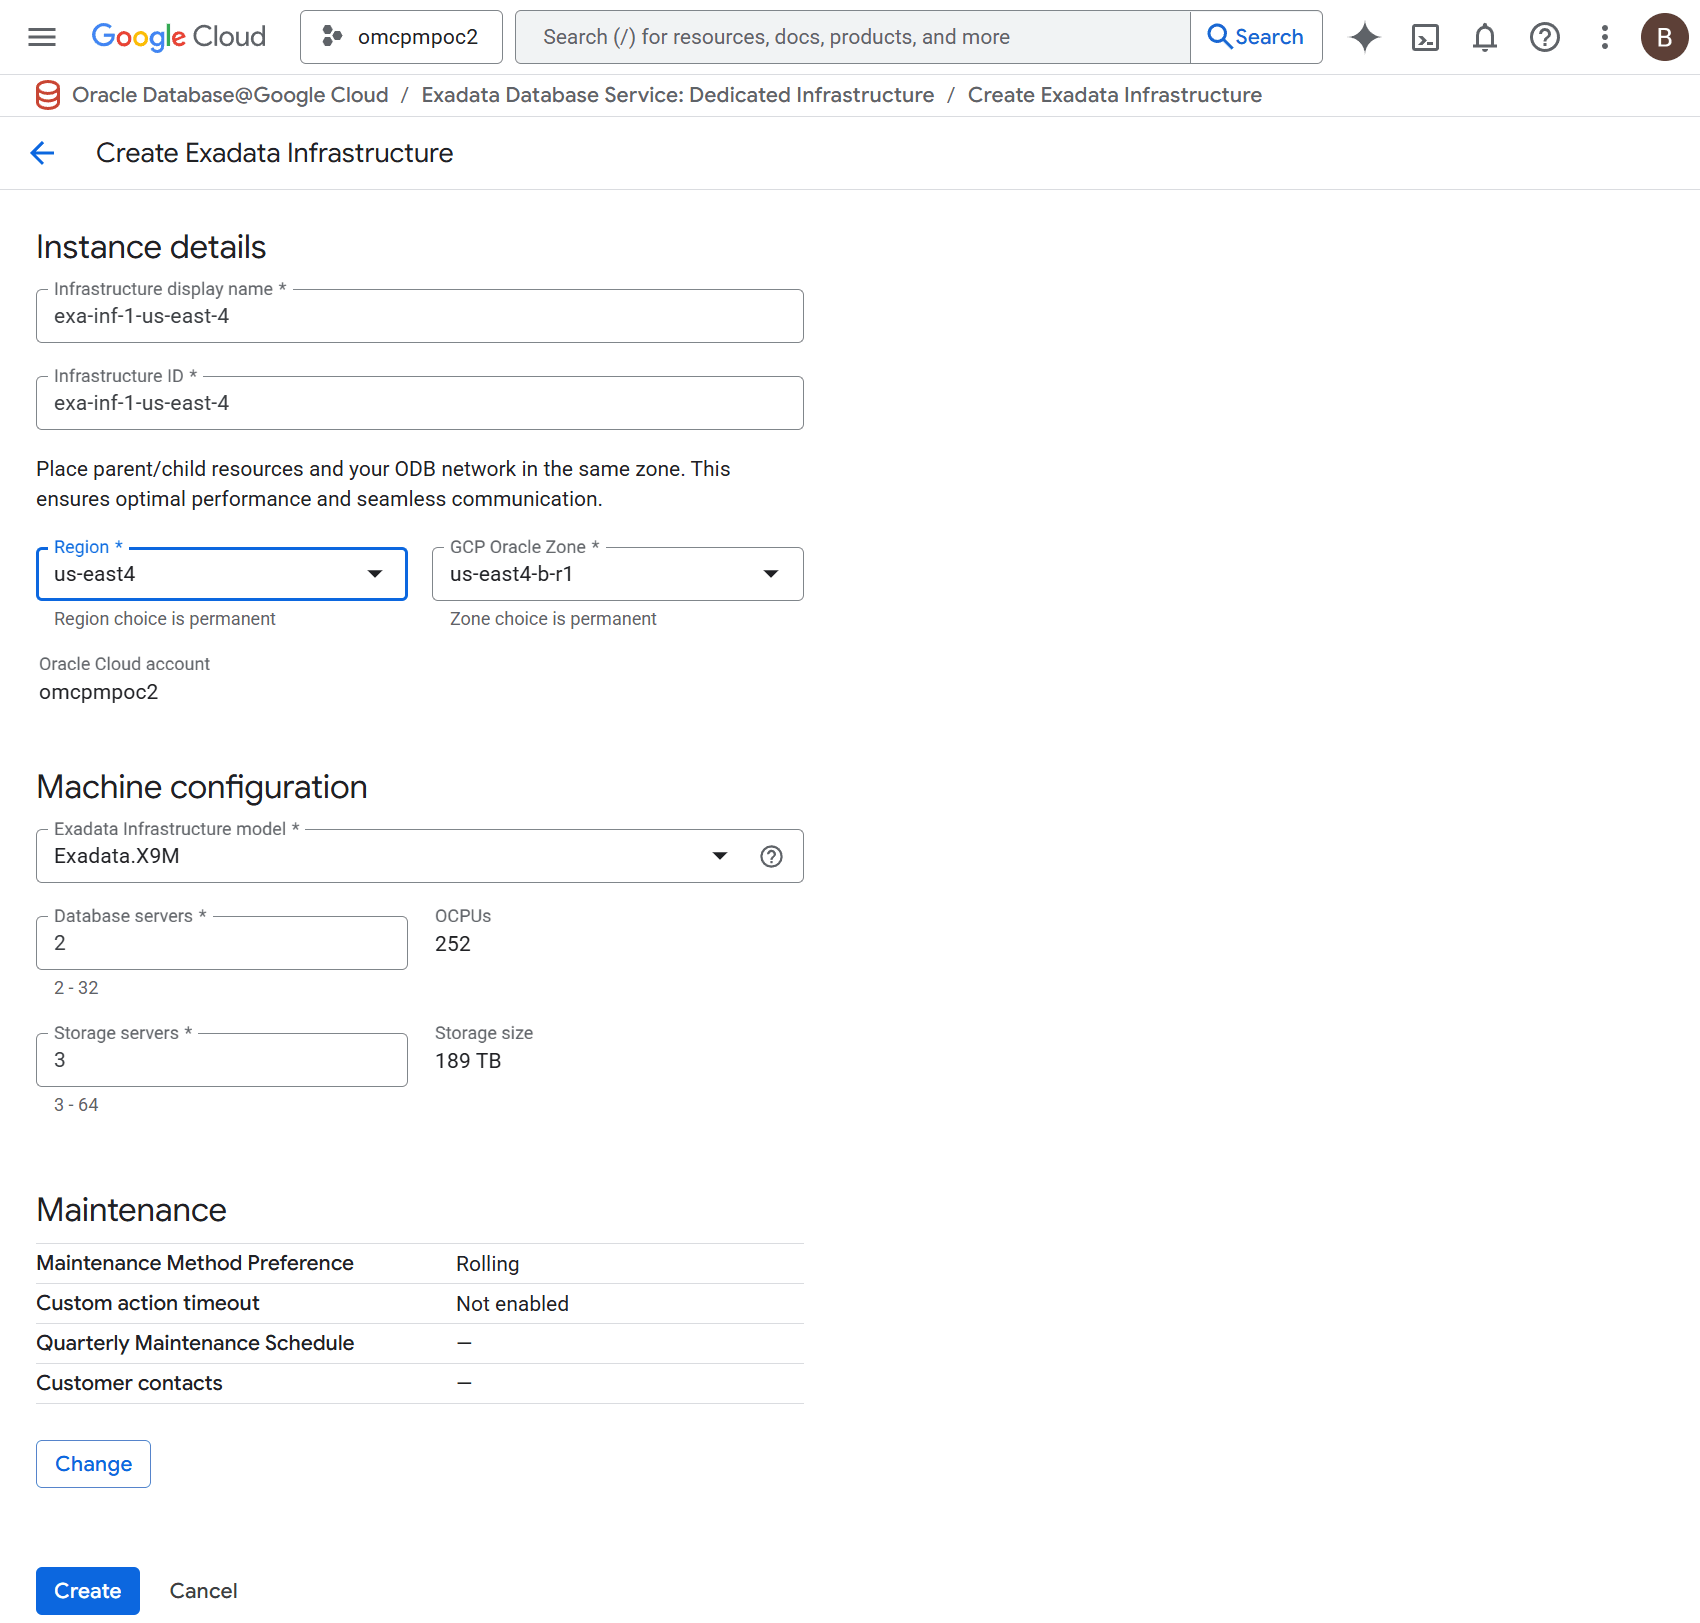Open the Gemini assistant

(x=1364, y=37)
